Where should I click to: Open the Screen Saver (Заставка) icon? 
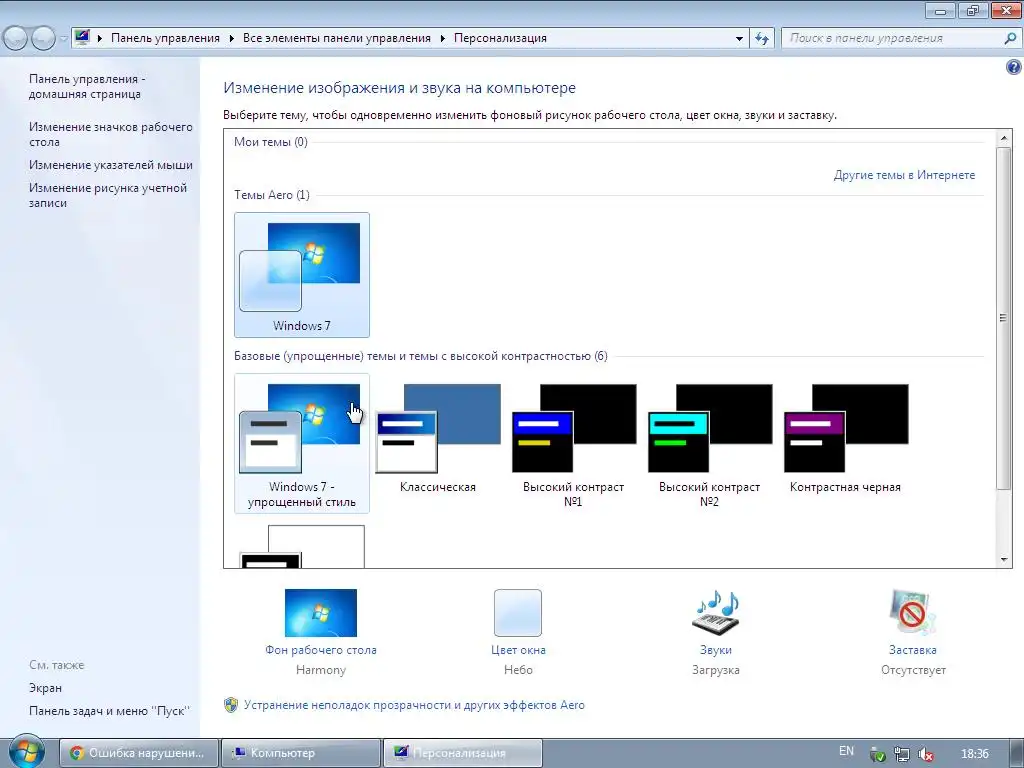click(913, 613)
